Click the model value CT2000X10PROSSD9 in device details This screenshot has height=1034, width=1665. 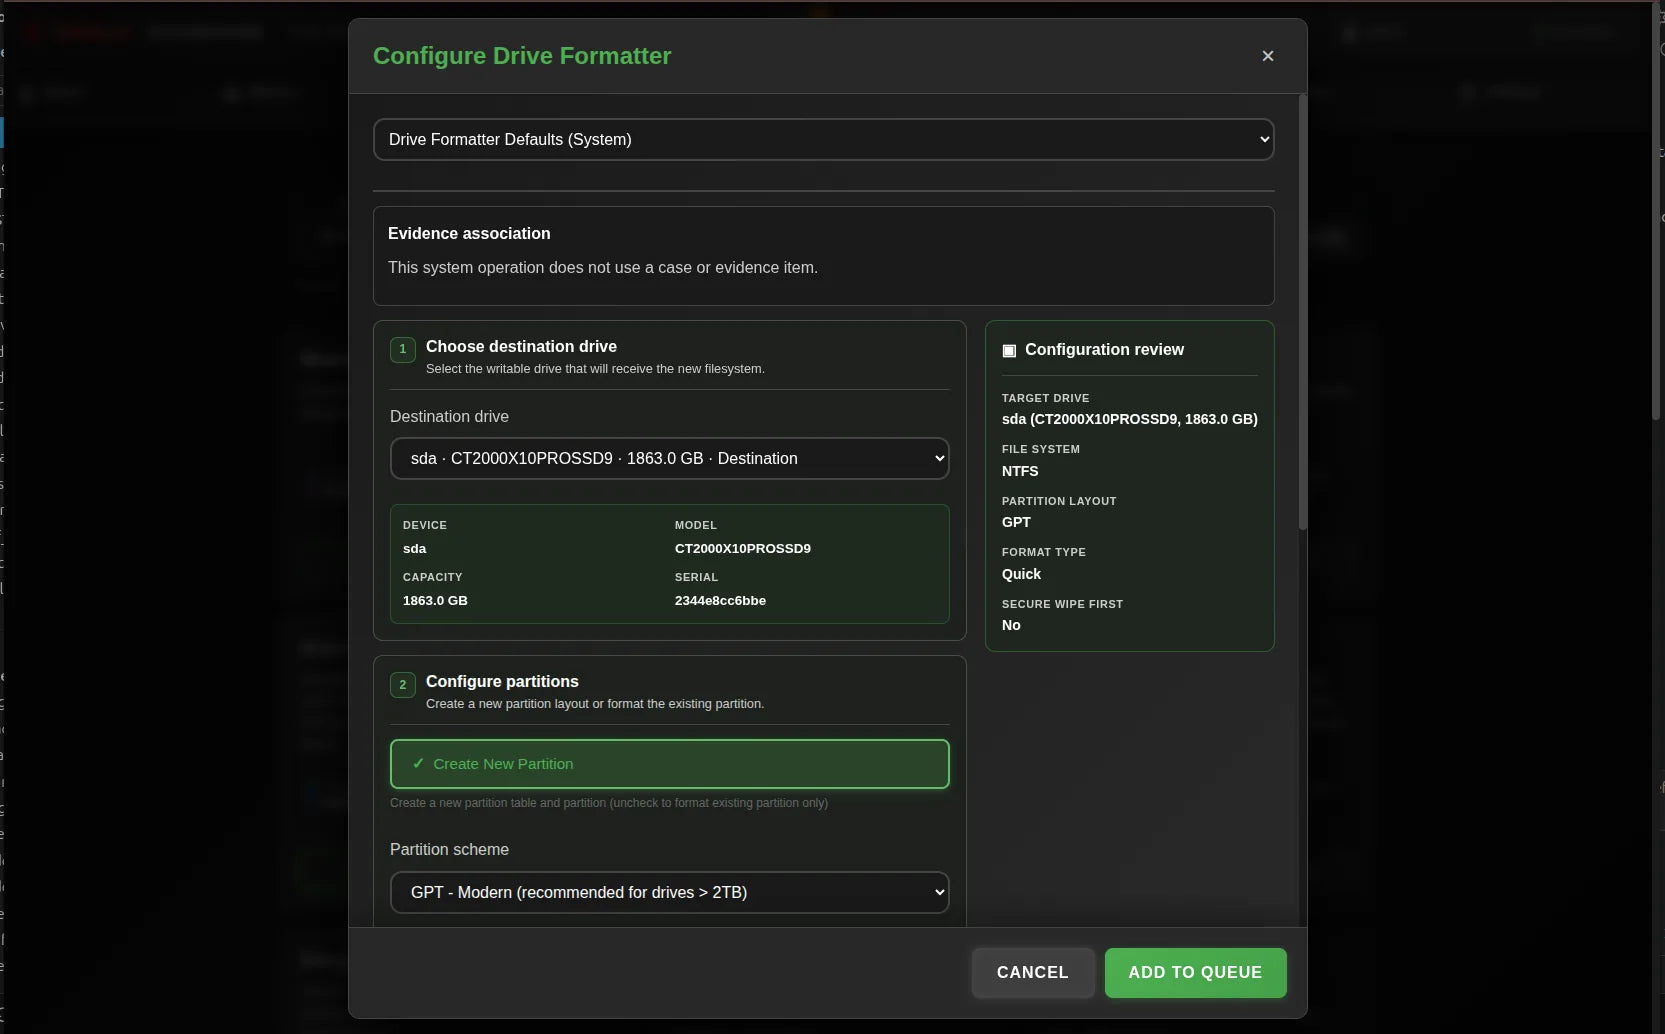pos(743,549)
